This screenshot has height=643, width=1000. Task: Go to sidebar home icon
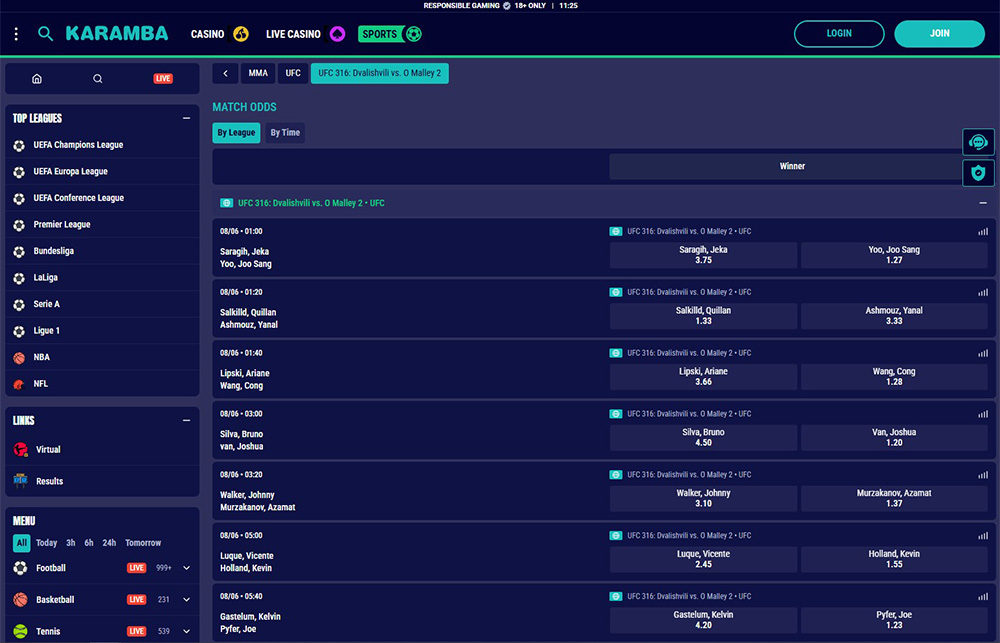point(37,78)
